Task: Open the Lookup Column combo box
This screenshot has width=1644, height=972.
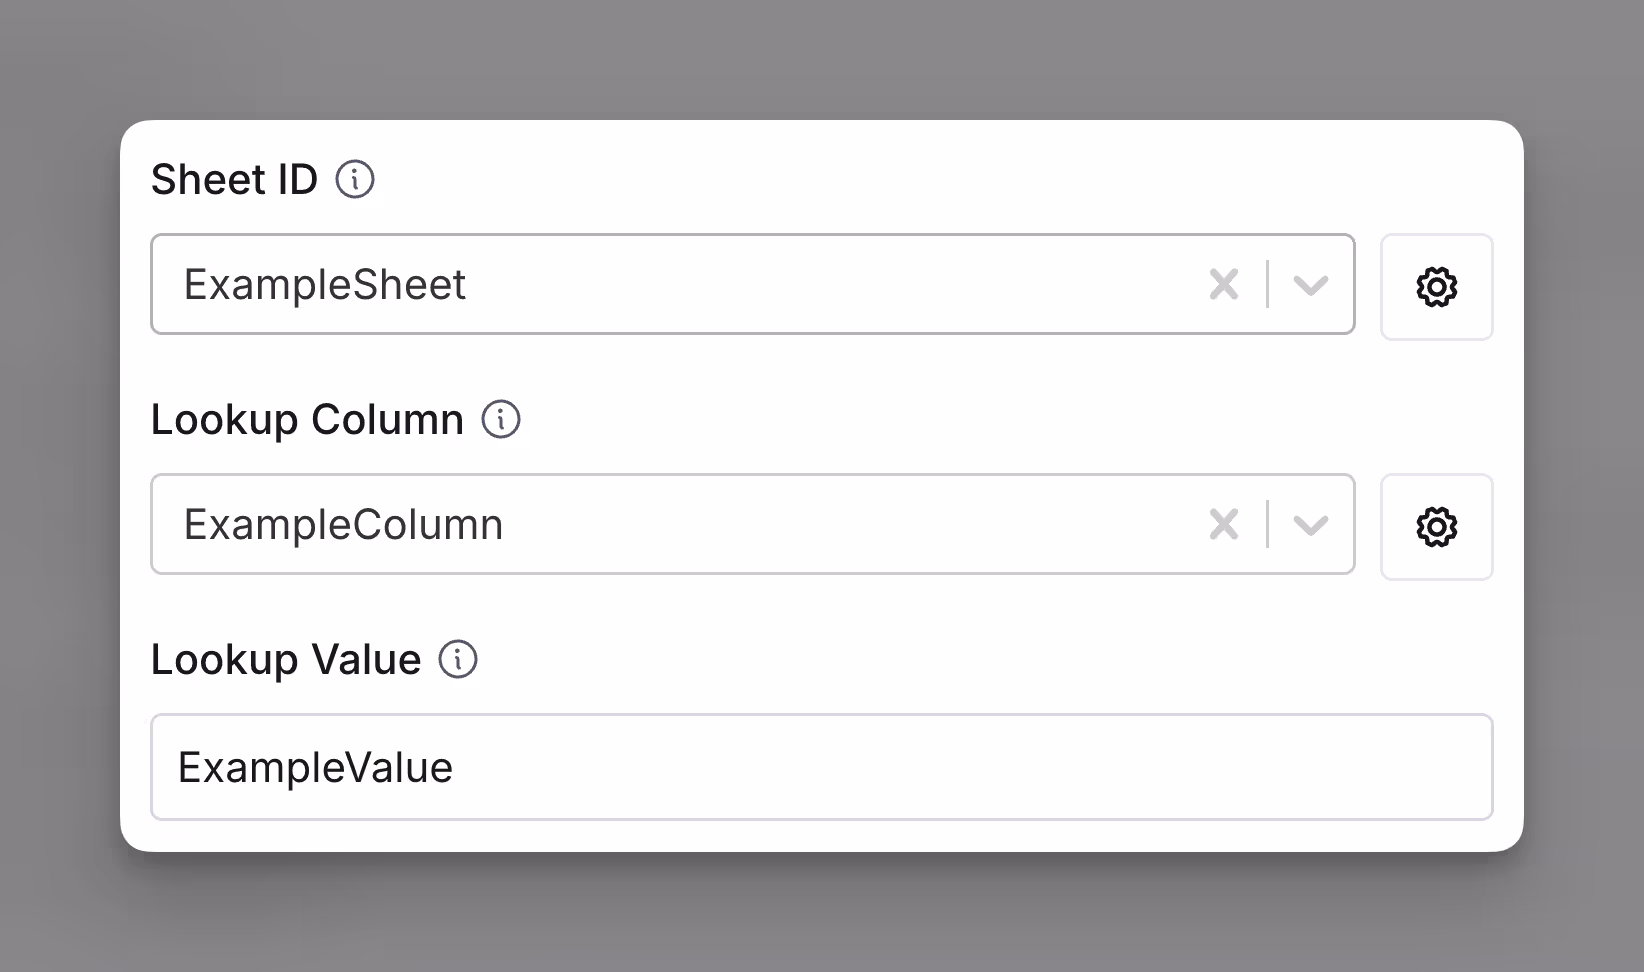Action: tap(753, 524)
